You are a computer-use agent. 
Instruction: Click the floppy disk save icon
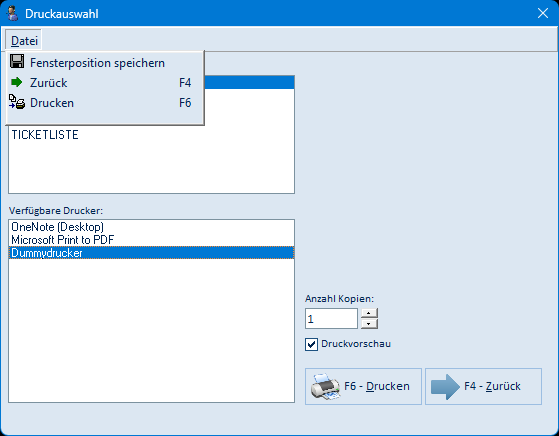tap(17, 62)
